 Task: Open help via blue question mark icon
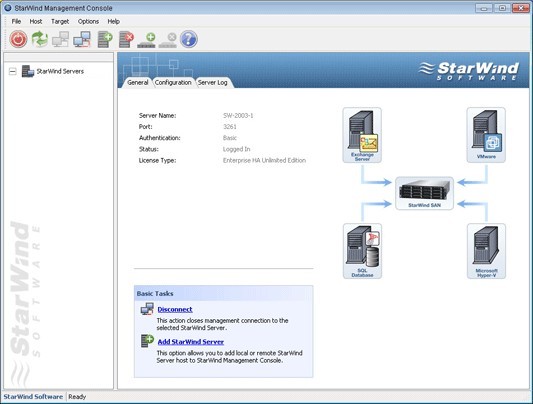[x=189, y=39]
